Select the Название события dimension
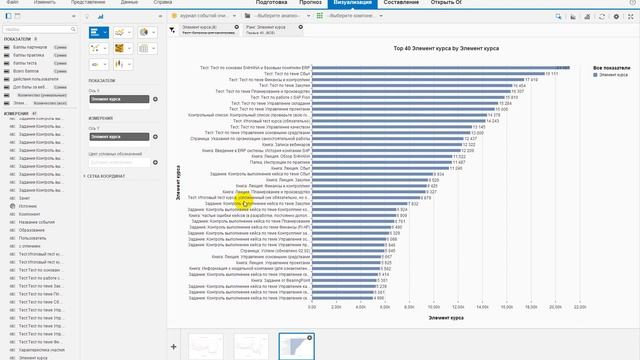Viewport: 640px width, 360px height. point(37,222)
